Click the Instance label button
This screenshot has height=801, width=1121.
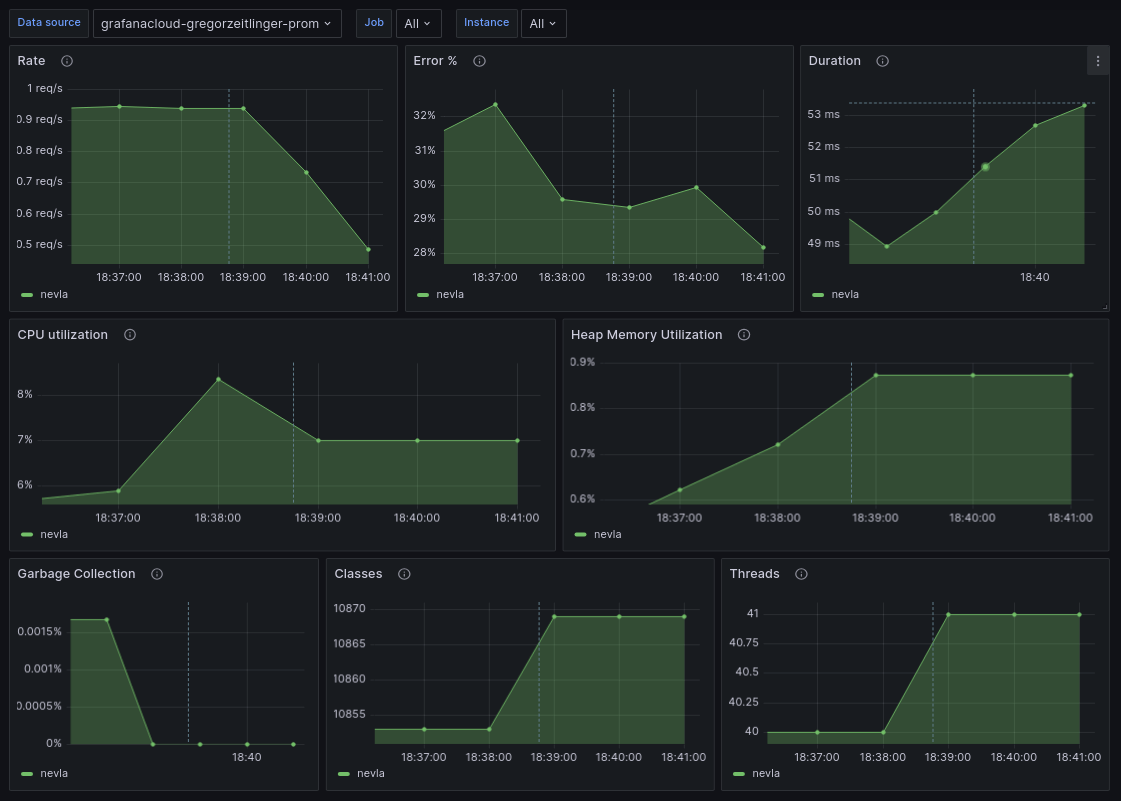(x=486, y=22)
